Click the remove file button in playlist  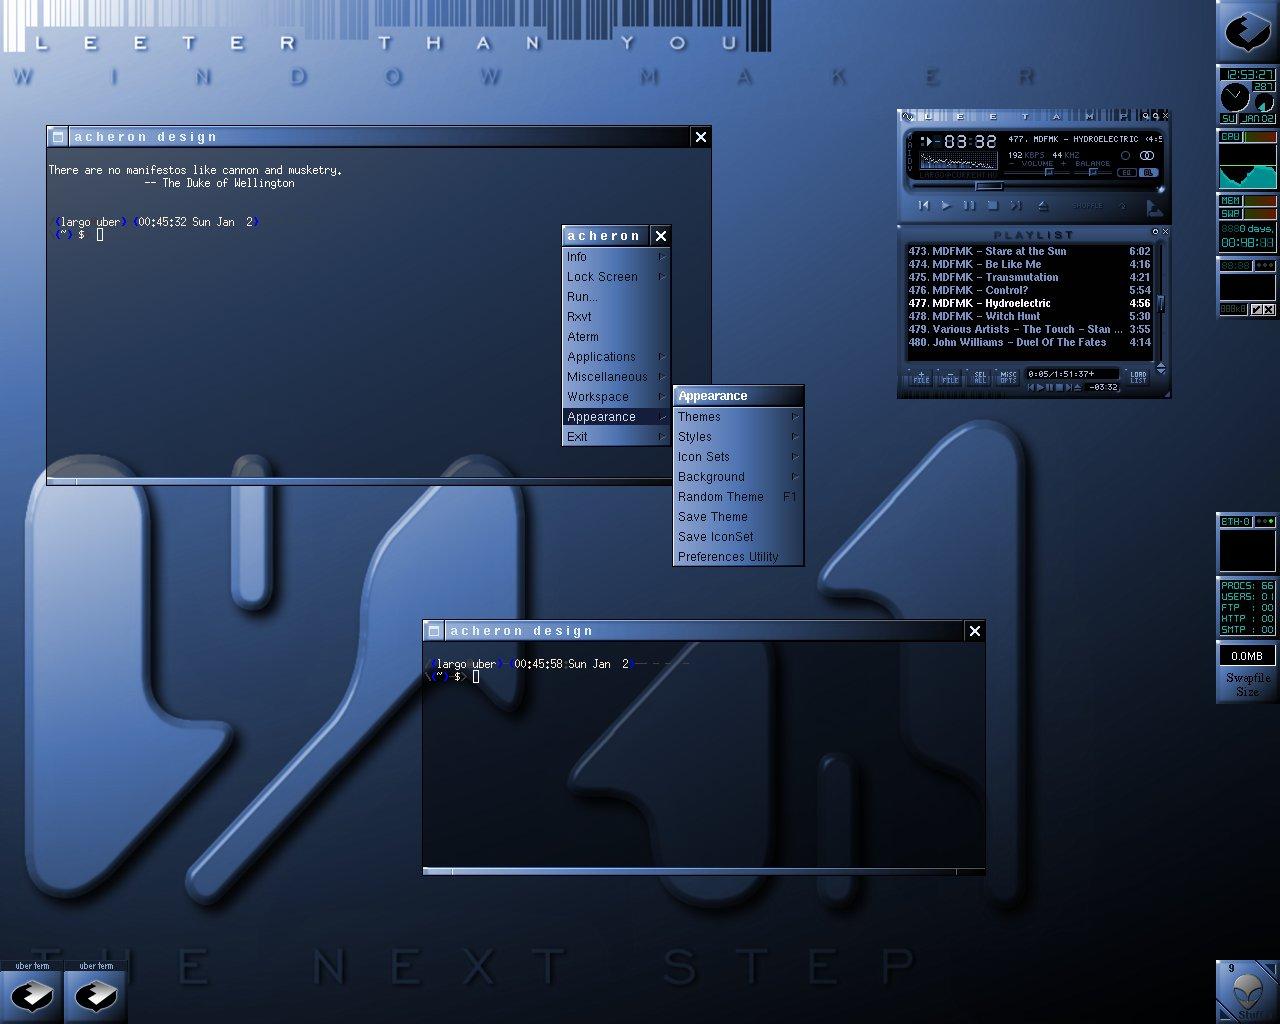(x=950, y=377)
